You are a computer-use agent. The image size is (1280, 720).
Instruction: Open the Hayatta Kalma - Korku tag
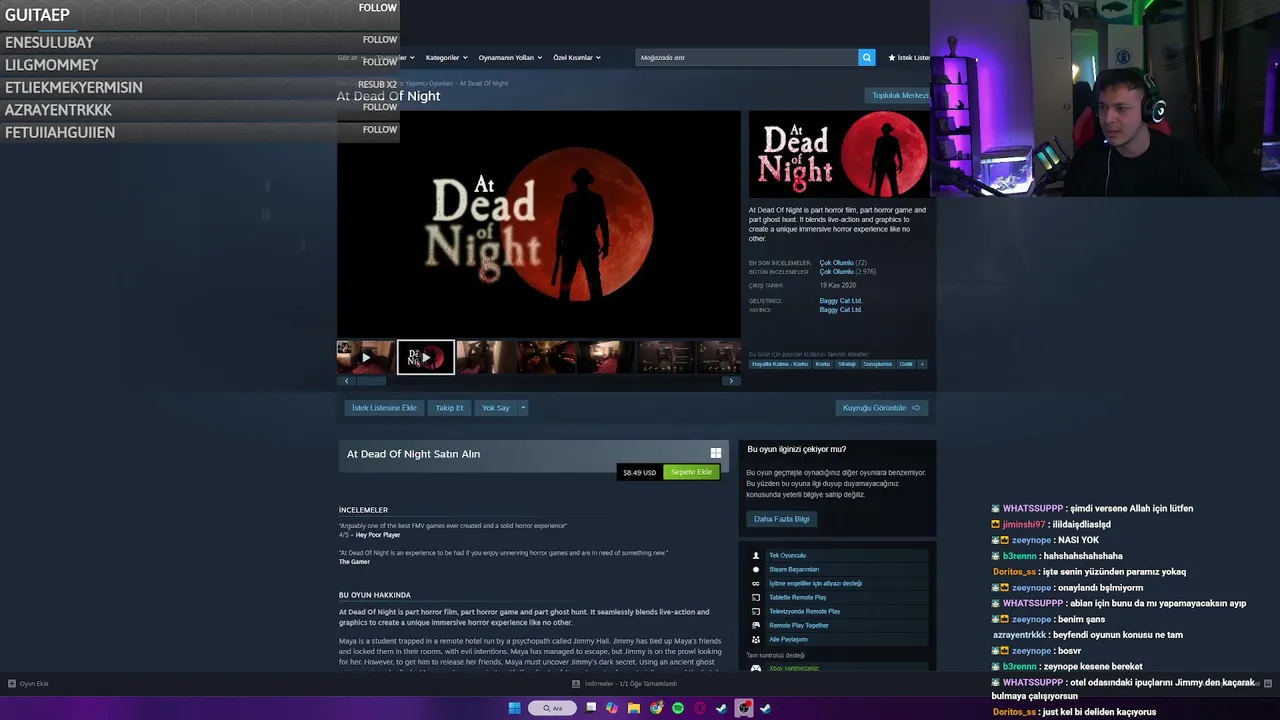(780, 364)
